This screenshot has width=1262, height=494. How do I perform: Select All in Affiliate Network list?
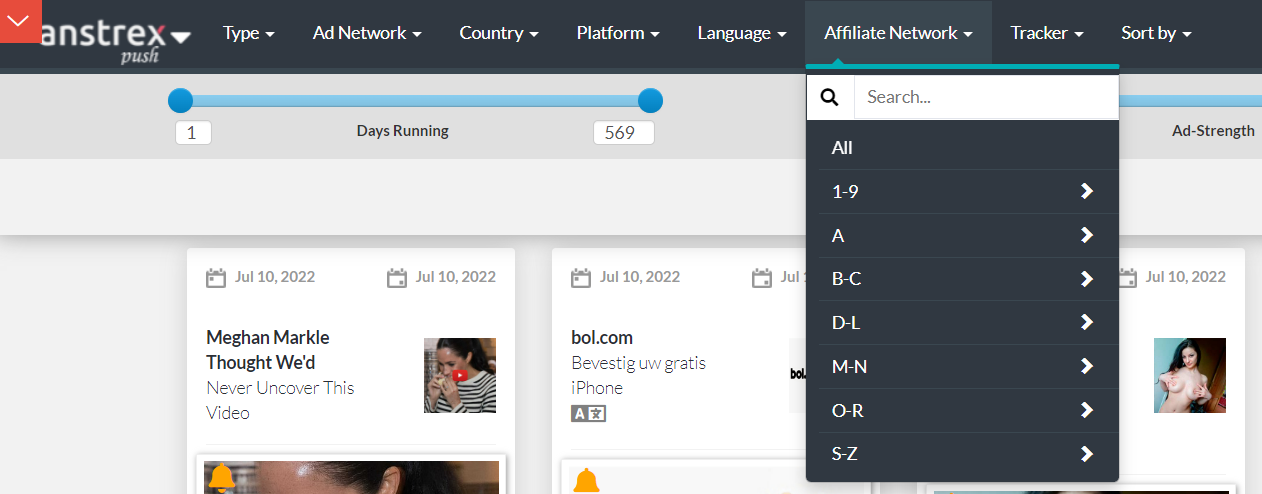click(842, 148)
